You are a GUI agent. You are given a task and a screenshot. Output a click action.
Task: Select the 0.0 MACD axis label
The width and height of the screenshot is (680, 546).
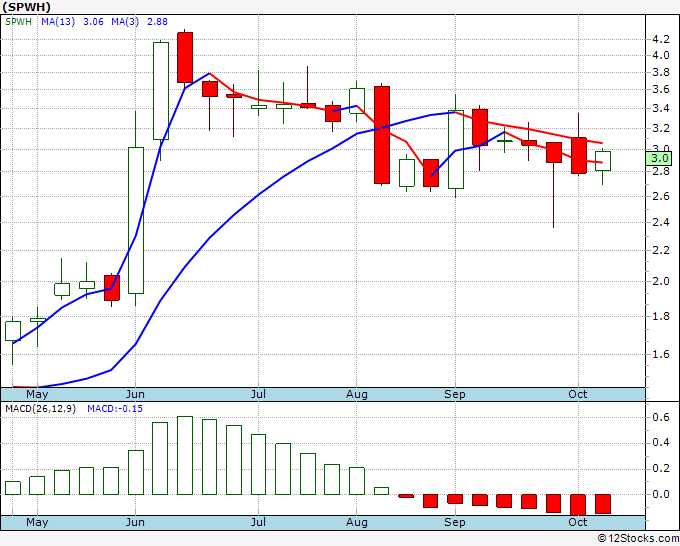pos(660,494)
